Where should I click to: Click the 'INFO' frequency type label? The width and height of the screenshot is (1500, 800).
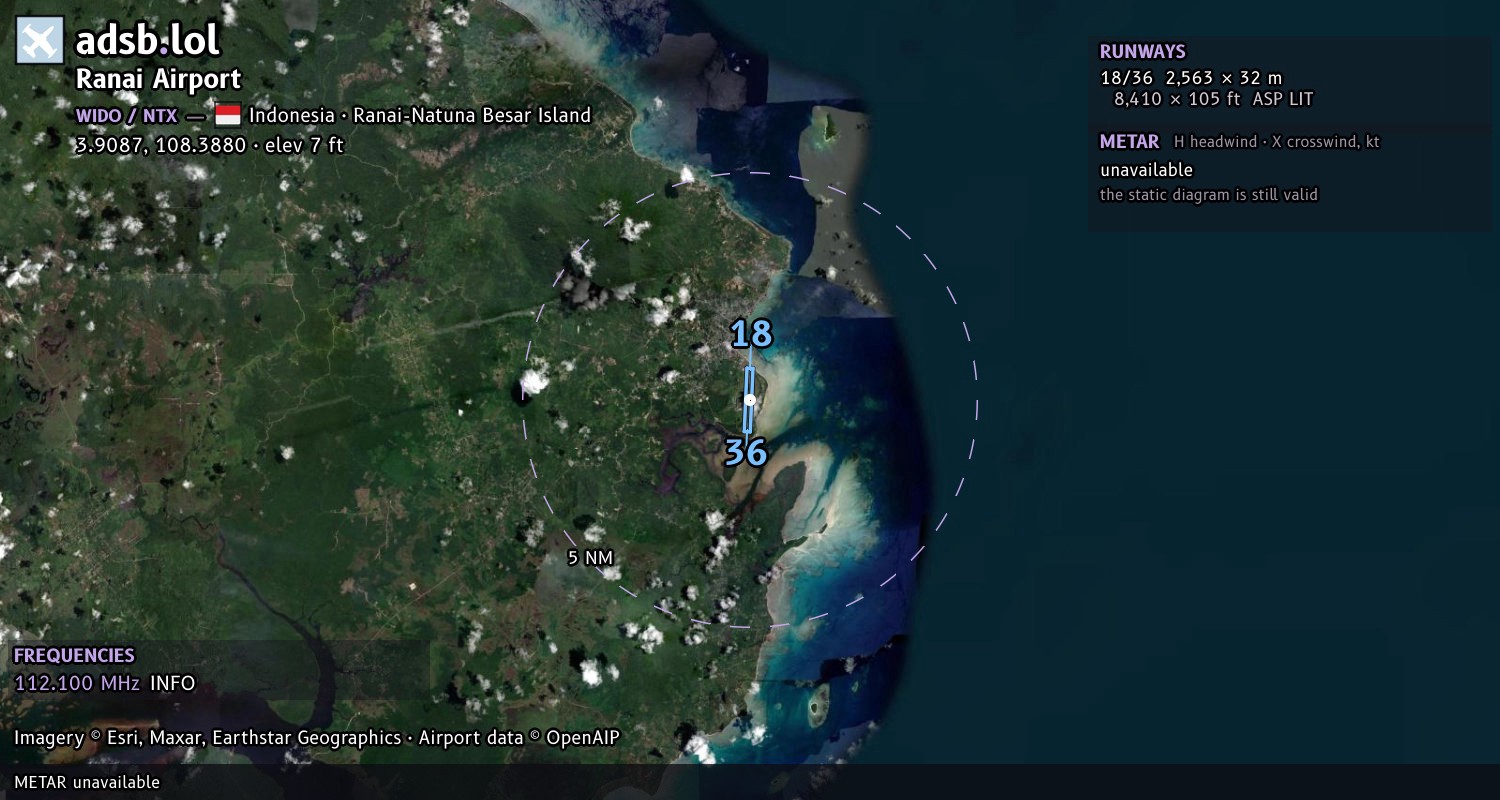[173, 684]
